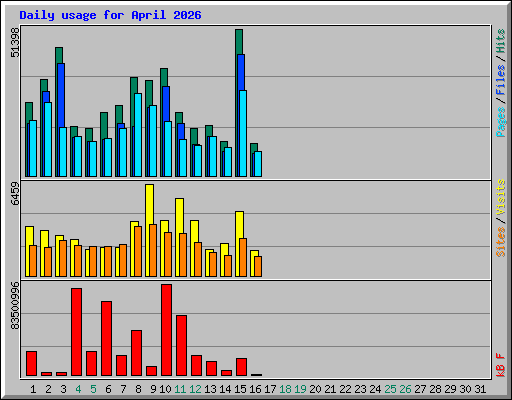Select day 29 on the x-axis
Screen dimensions: 512x400
tap(450, 389)
